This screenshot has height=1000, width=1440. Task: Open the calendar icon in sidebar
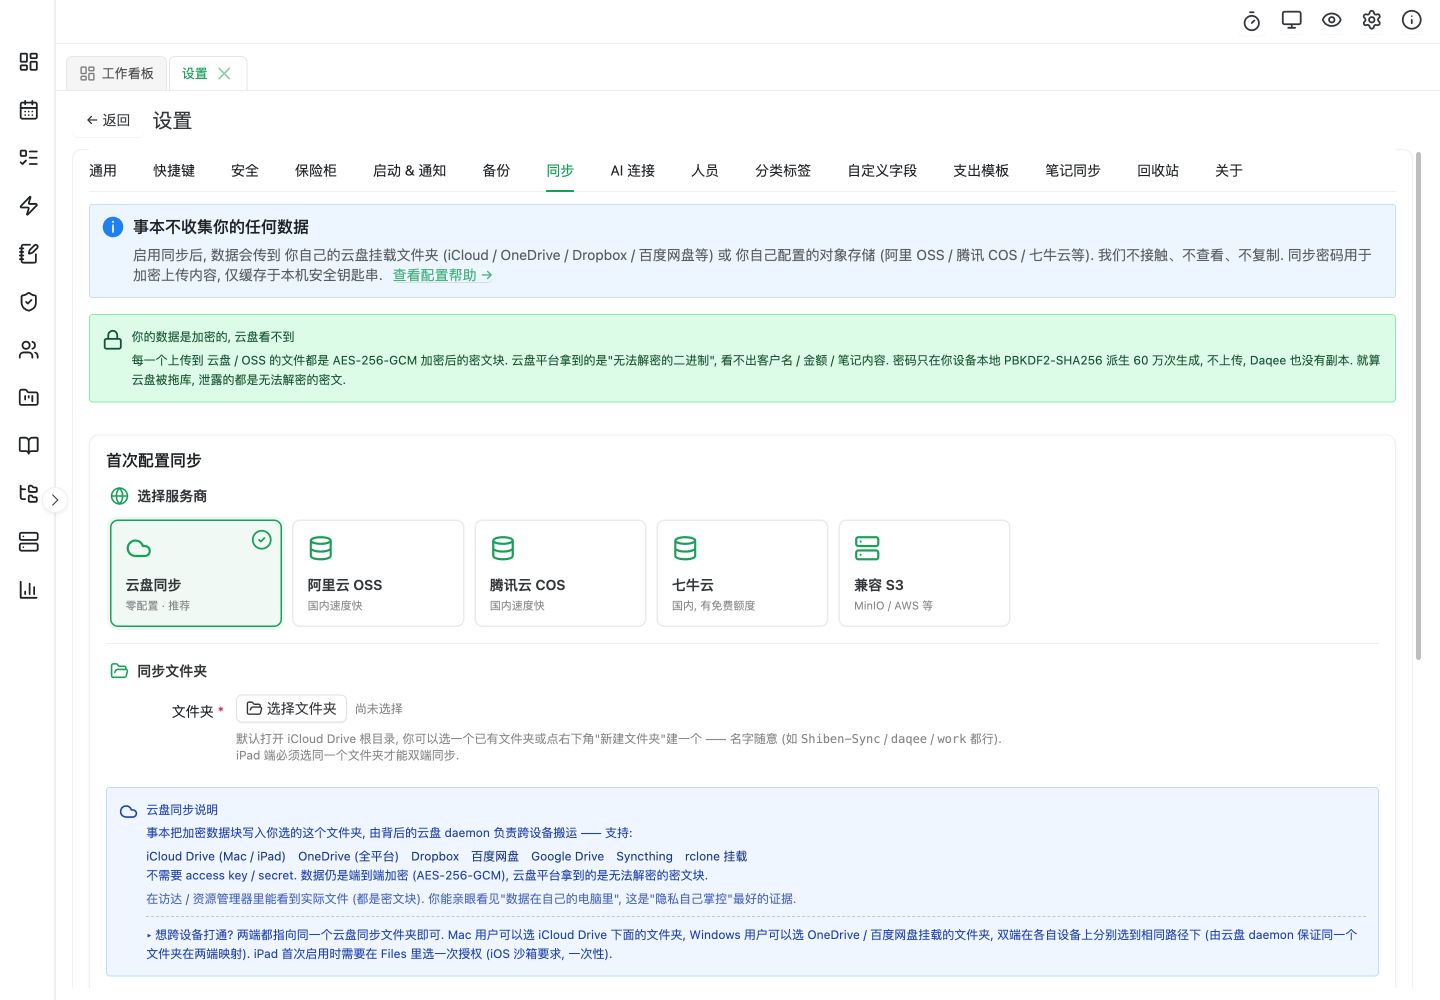click(x=29, y=110)
